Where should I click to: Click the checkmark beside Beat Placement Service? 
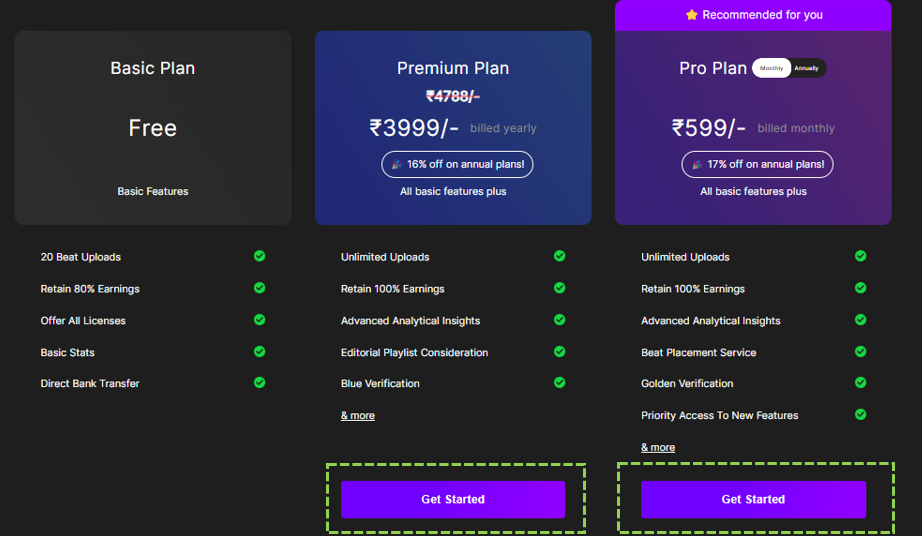[860, 352]
